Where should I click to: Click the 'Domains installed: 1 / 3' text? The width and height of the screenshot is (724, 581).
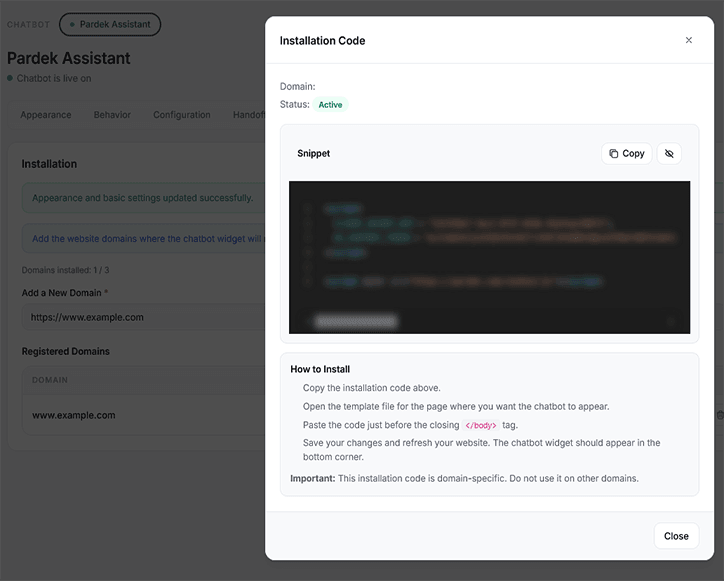click(x=65, y=270)
